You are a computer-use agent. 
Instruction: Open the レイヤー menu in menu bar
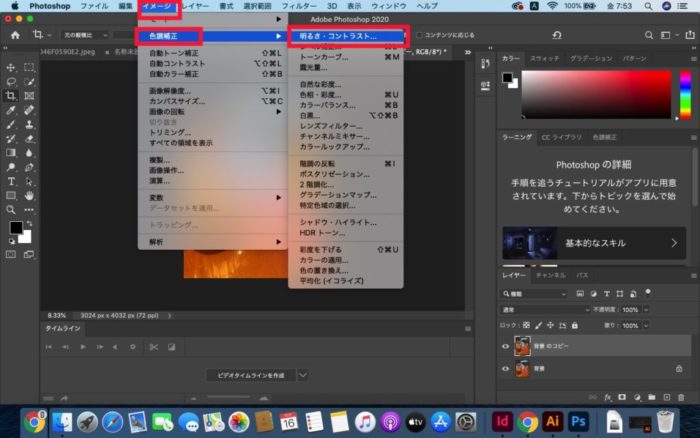point(195,6)
